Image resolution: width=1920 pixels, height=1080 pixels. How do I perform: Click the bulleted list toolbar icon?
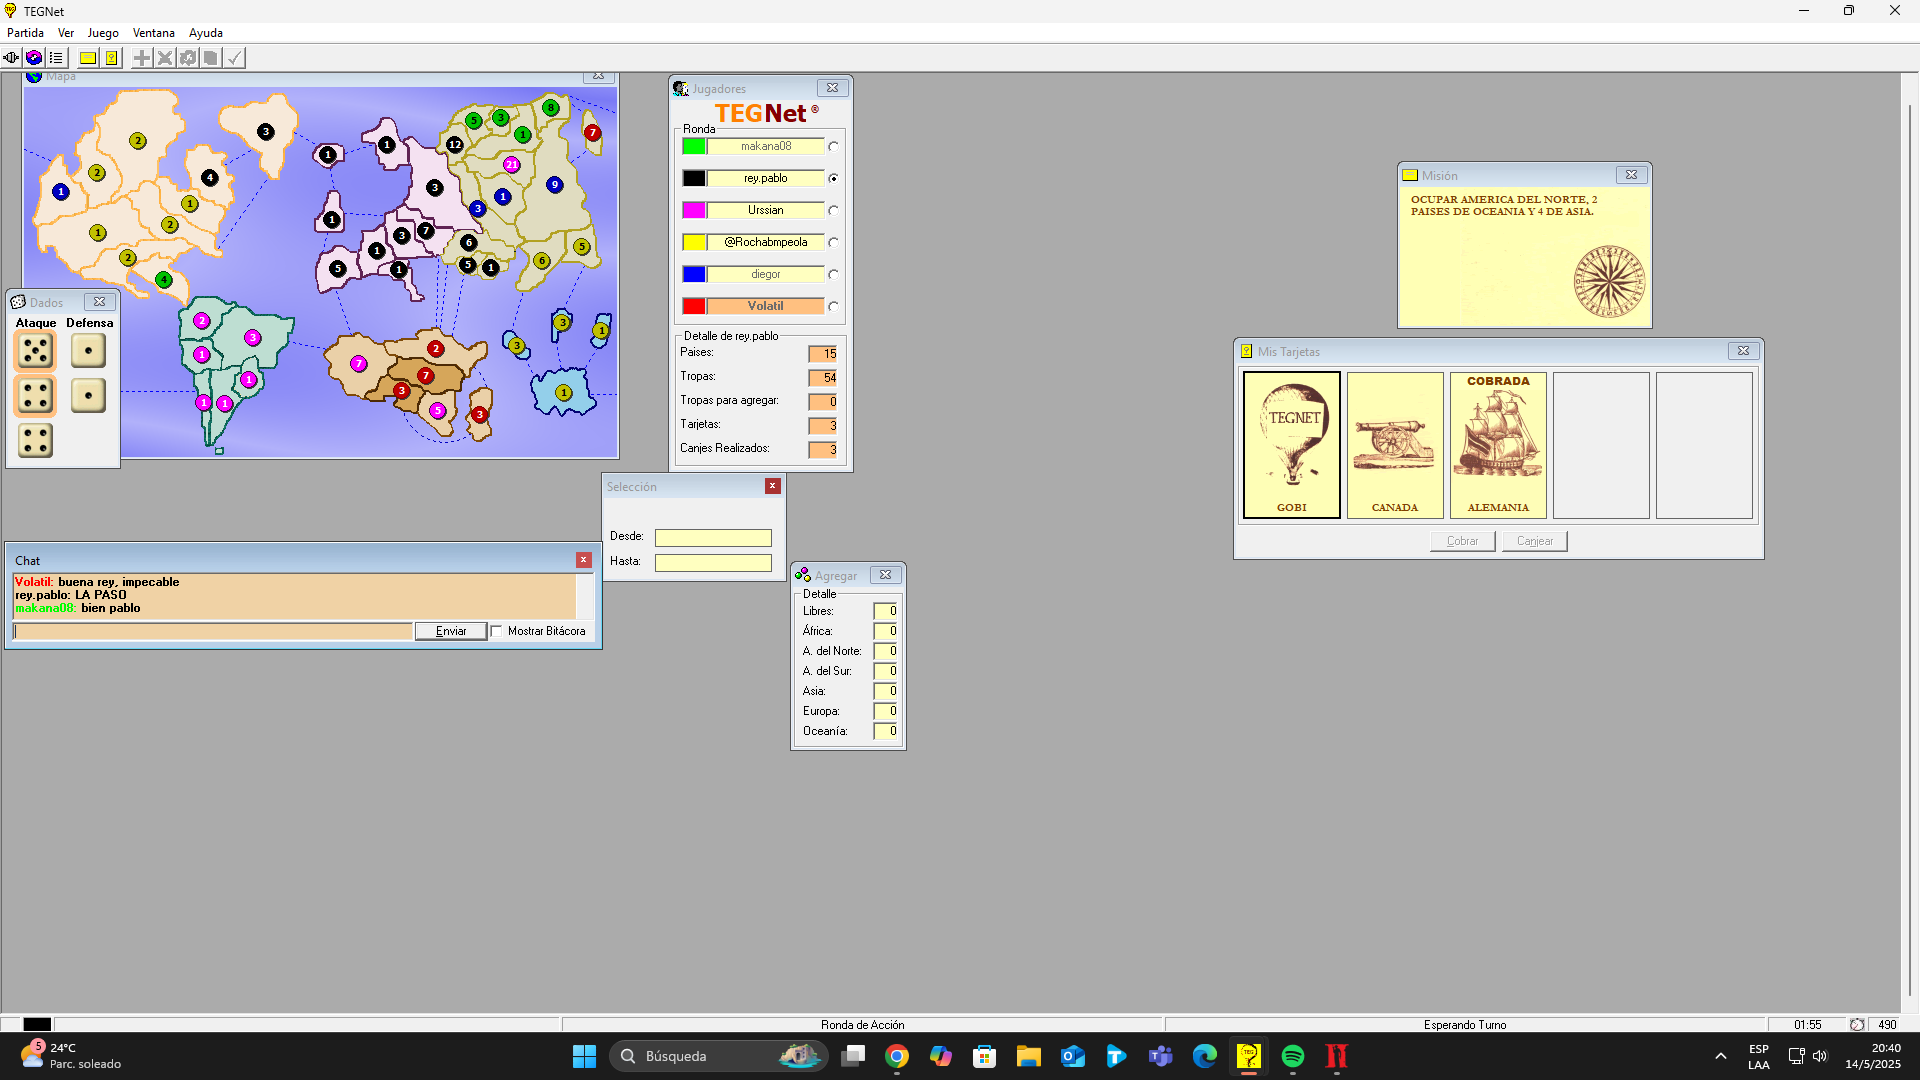click(56, 58)
